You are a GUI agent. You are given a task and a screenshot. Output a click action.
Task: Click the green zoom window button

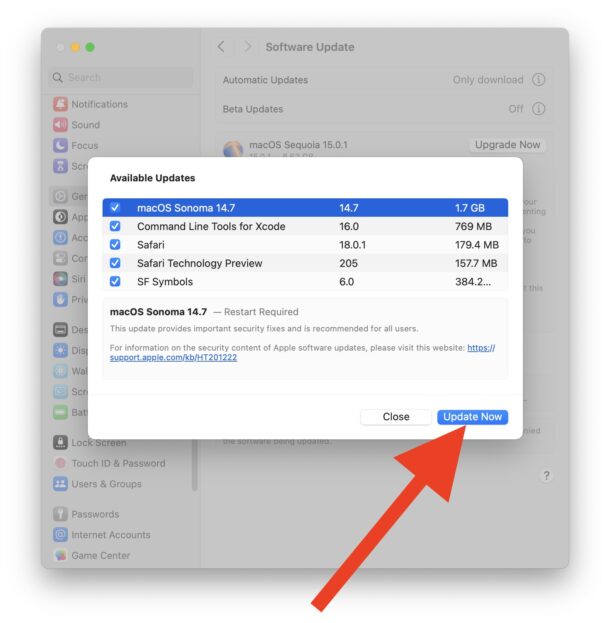[90, 47]
